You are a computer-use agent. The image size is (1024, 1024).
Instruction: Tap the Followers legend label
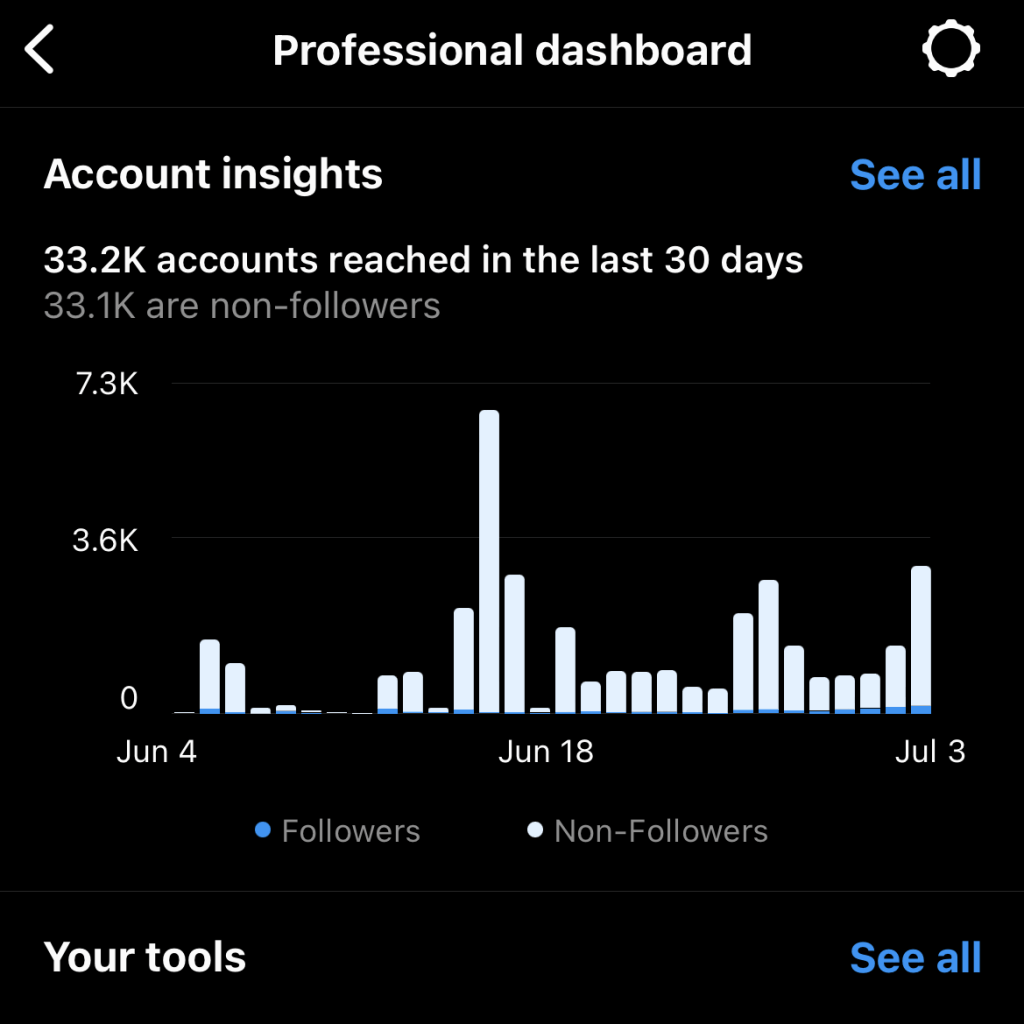click(350, 831)
